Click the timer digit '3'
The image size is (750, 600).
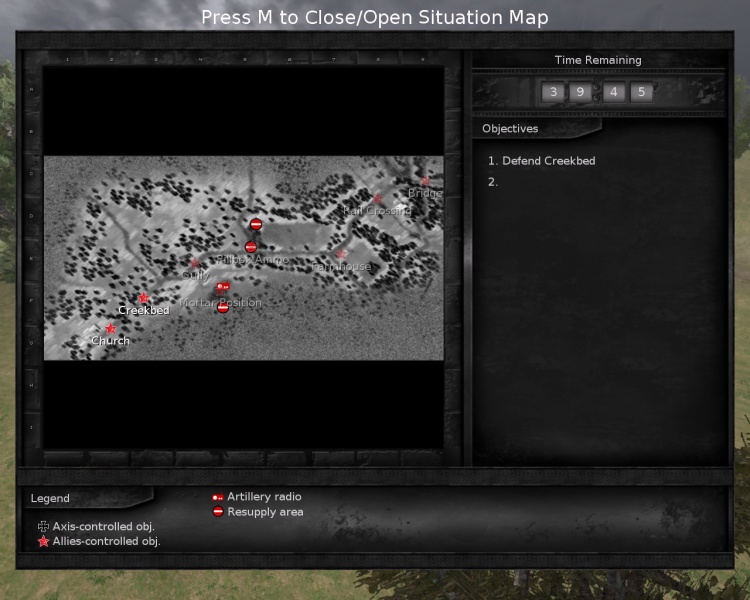(553, 91)
